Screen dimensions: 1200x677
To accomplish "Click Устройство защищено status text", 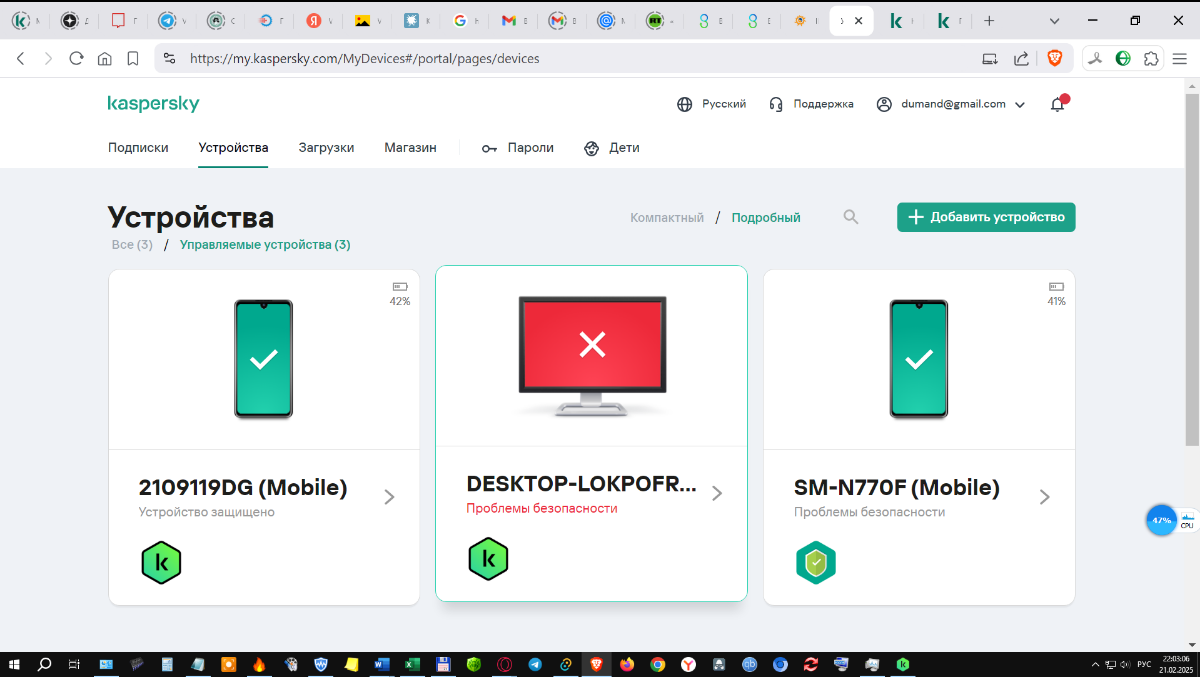I will [x=206, y=512].
